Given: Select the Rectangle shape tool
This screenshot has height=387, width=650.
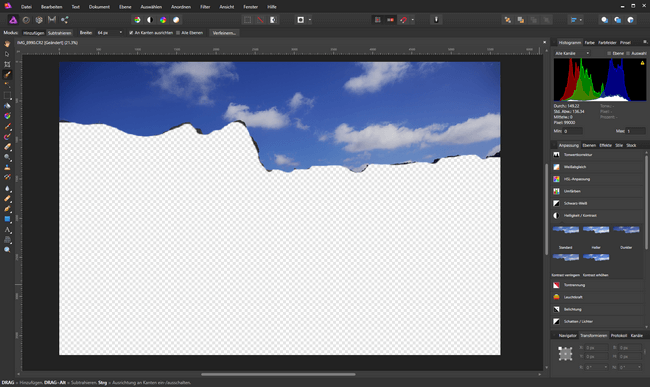Looking at the screenshot, I should pos(7,219).
